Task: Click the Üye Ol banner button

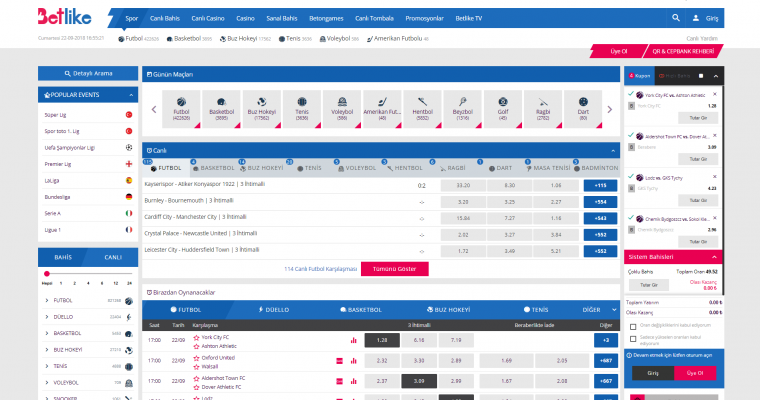Action: click(619, 51)
